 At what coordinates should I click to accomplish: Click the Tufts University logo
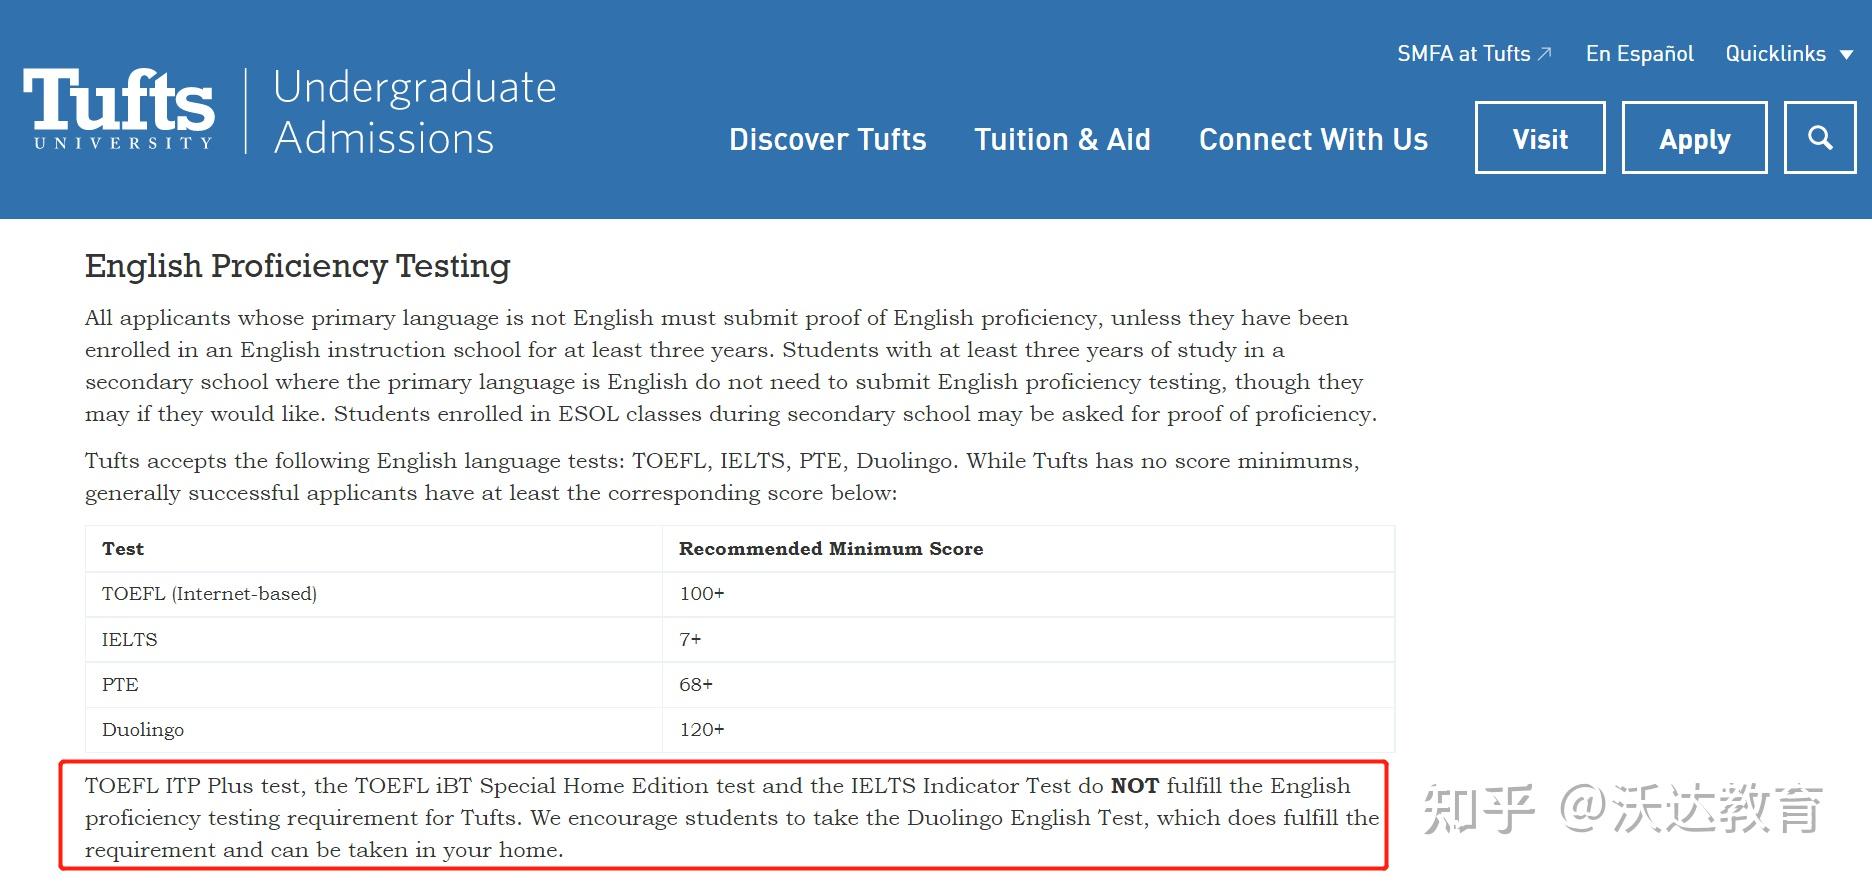click(x=119, y=110)
